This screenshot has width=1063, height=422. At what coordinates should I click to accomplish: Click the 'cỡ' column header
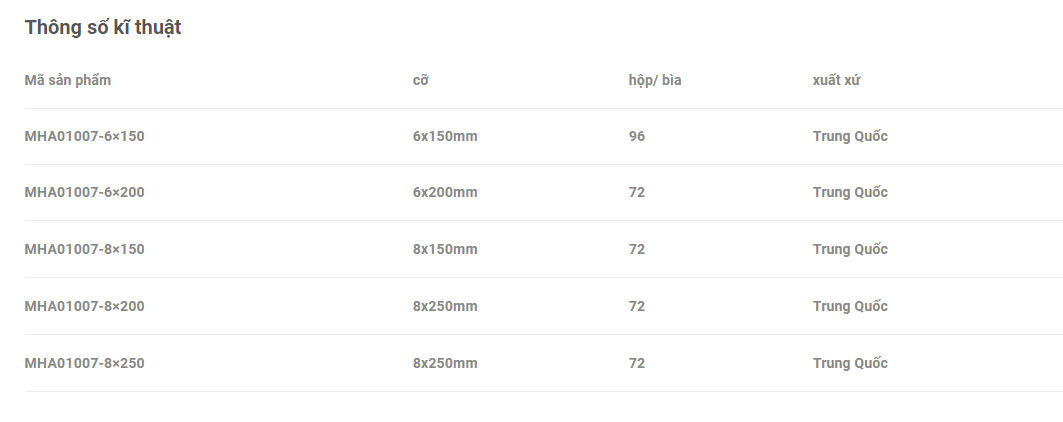420,80
